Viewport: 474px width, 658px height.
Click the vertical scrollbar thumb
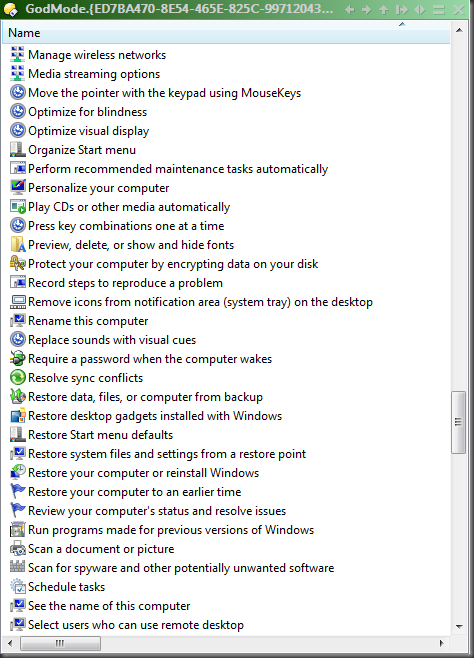458,422
